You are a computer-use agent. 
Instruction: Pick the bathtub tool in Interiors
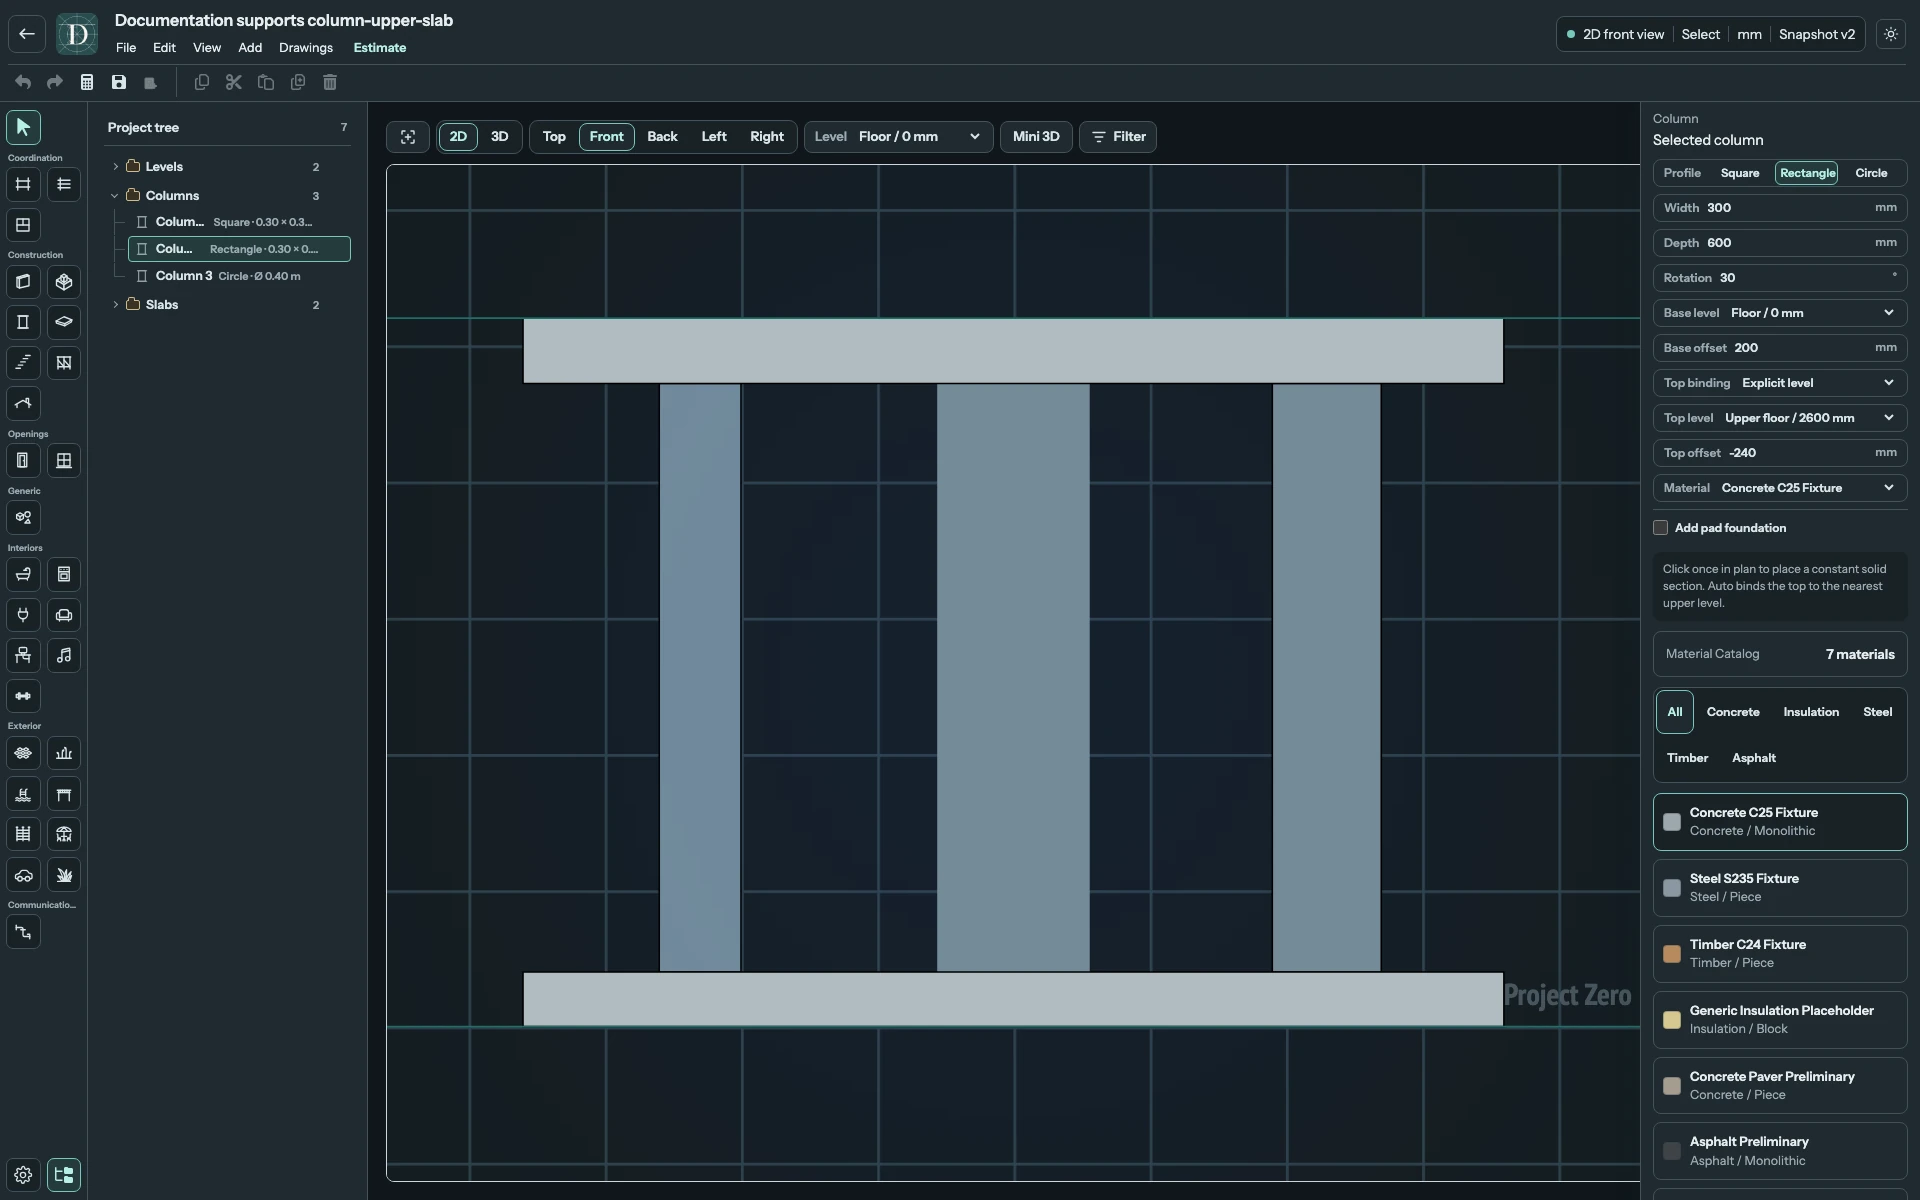(23, 574)
